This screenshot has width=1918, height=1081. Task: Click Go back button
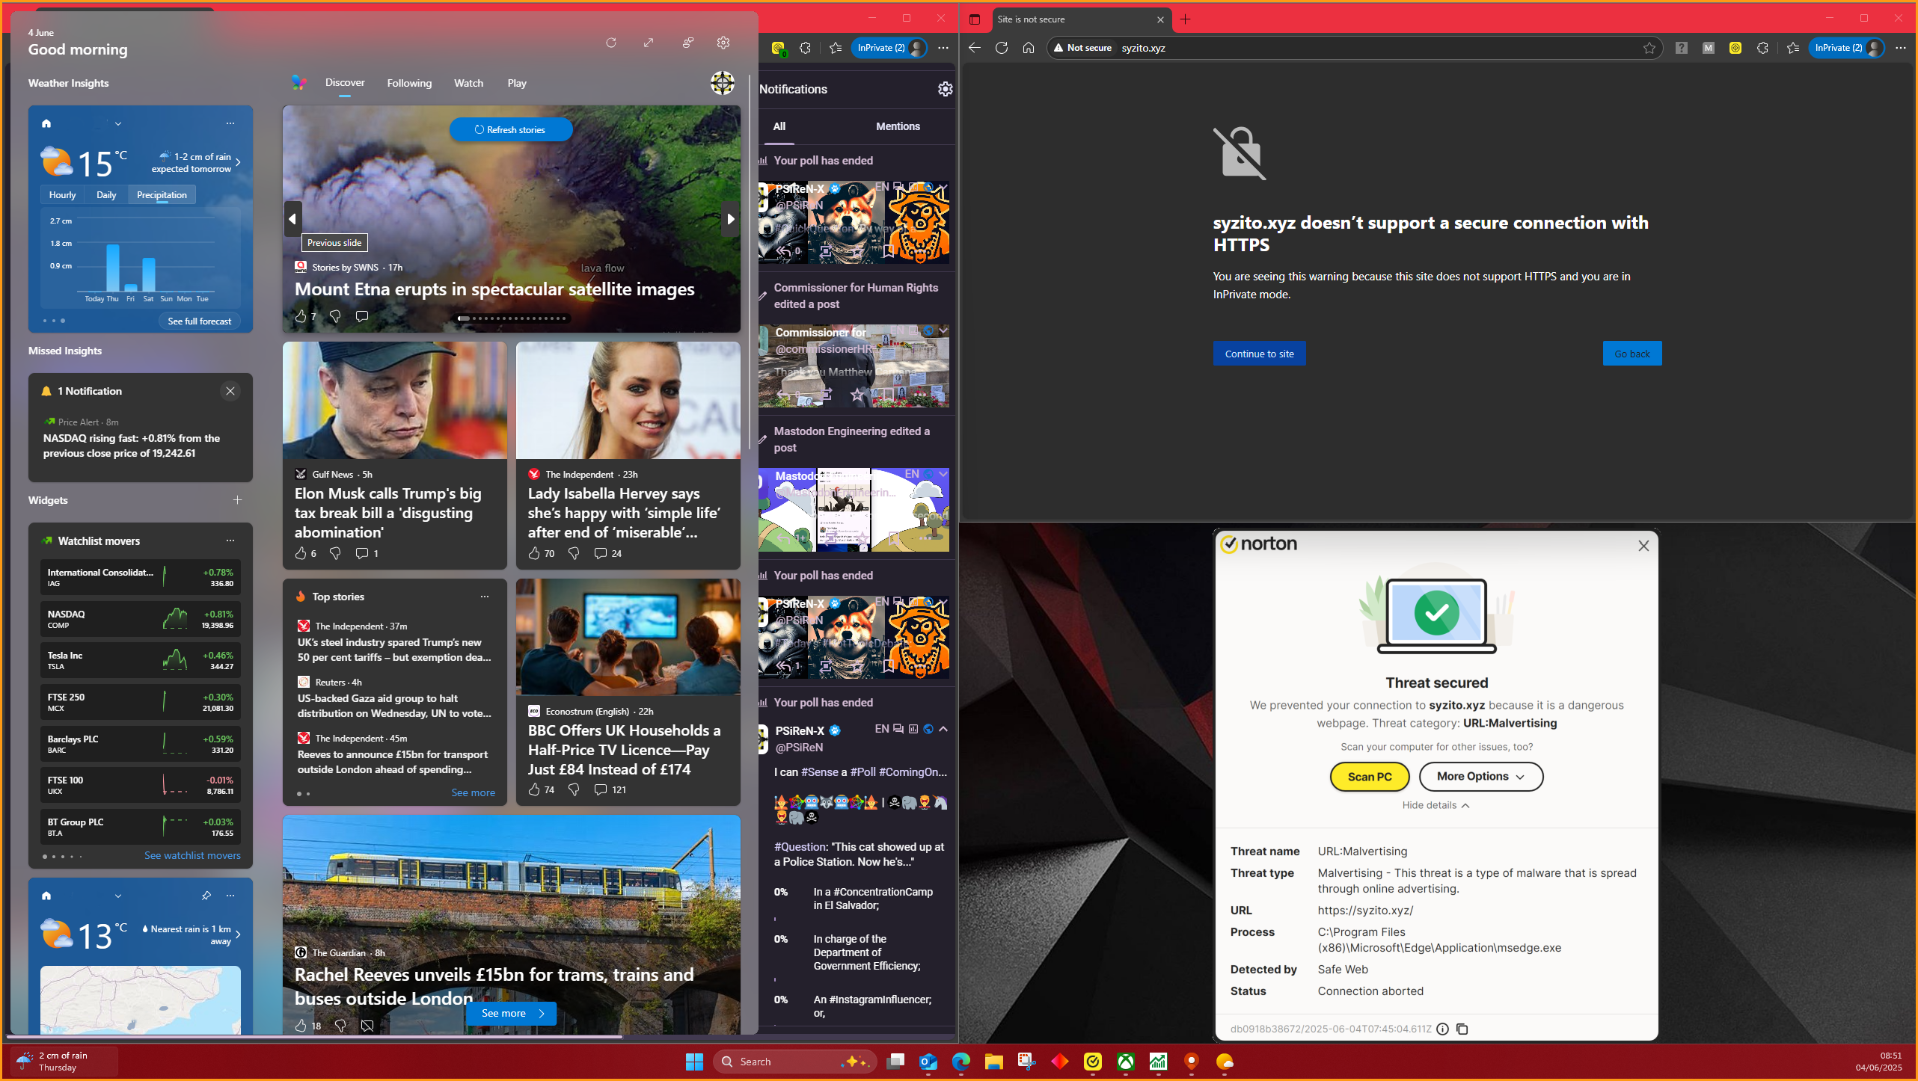click(x=1632, y=354)
